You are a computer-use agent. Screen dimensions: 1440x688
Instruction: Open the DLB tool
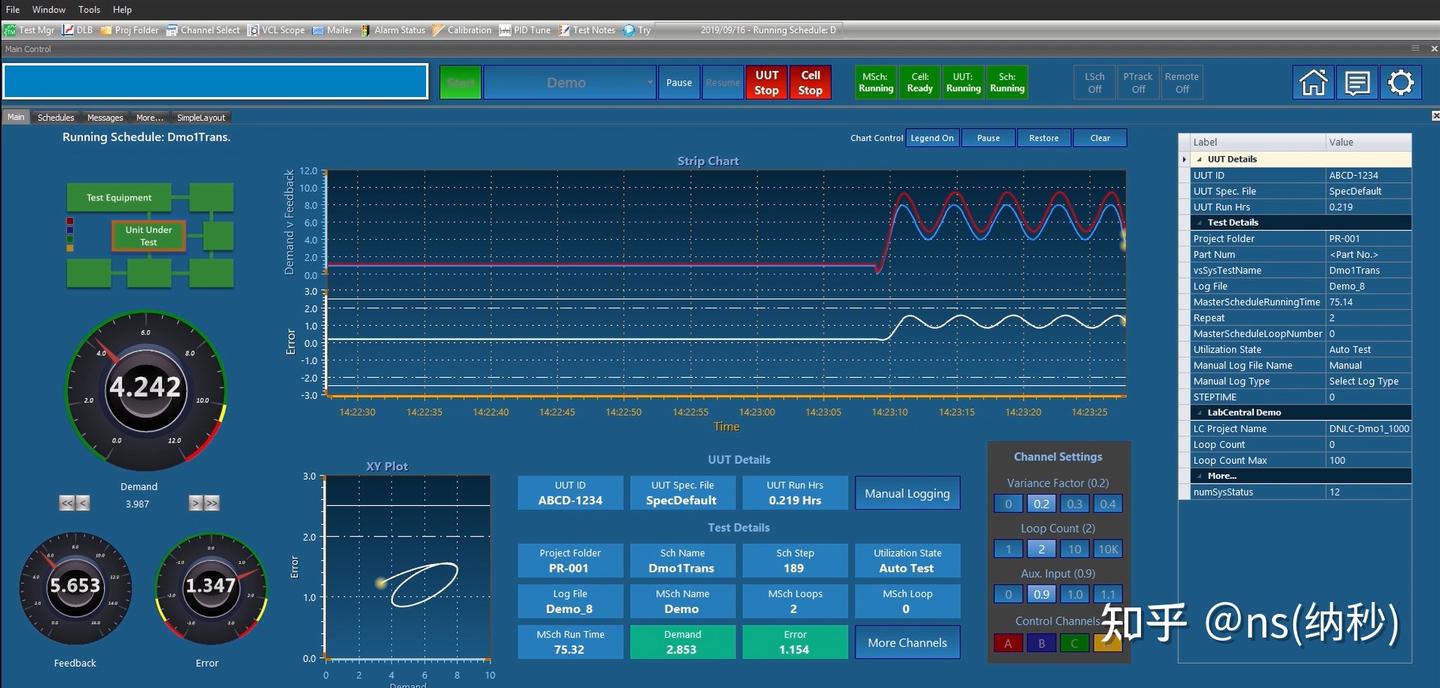77,29
